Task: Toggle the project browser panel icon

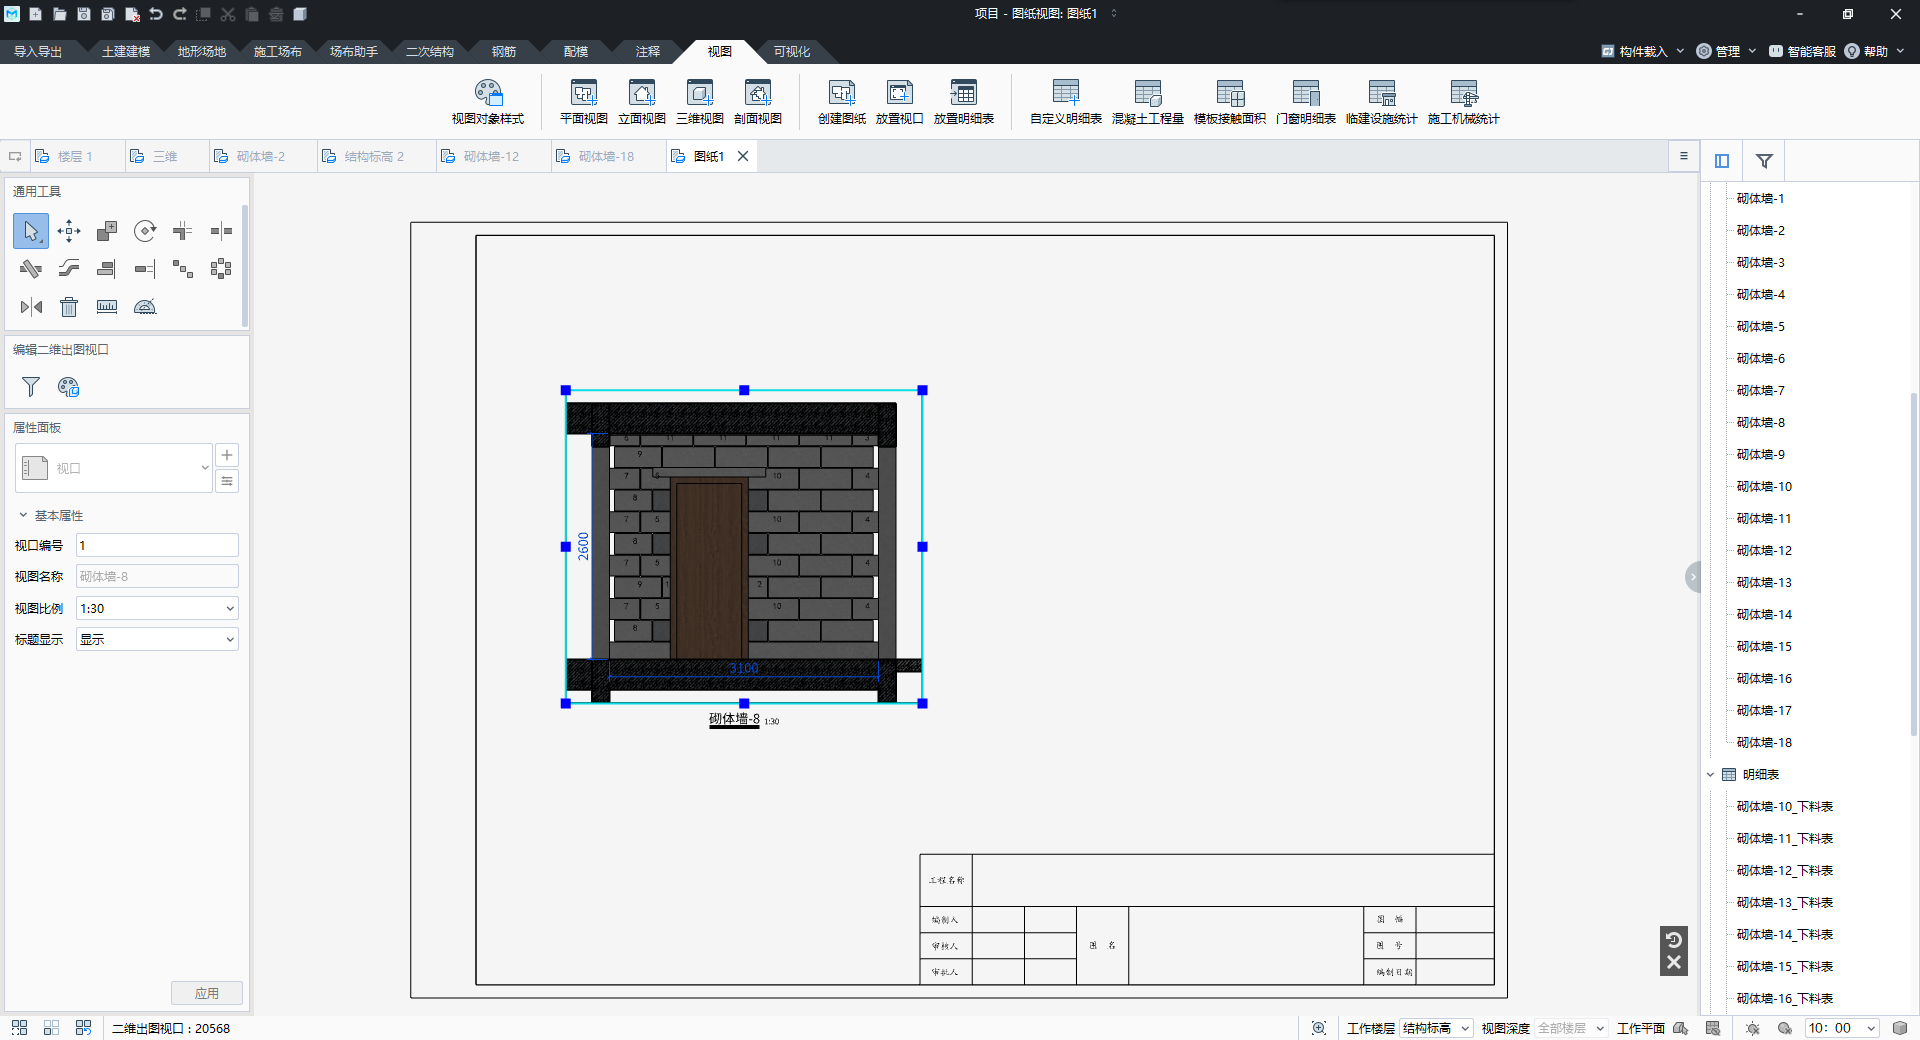Action: click(1722, 161)
